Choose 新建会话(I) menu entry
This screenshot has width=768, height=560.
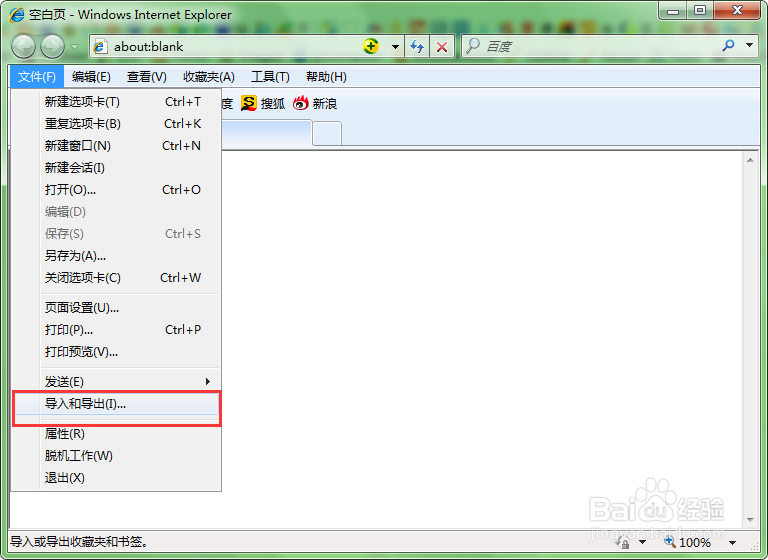[116, 168]
